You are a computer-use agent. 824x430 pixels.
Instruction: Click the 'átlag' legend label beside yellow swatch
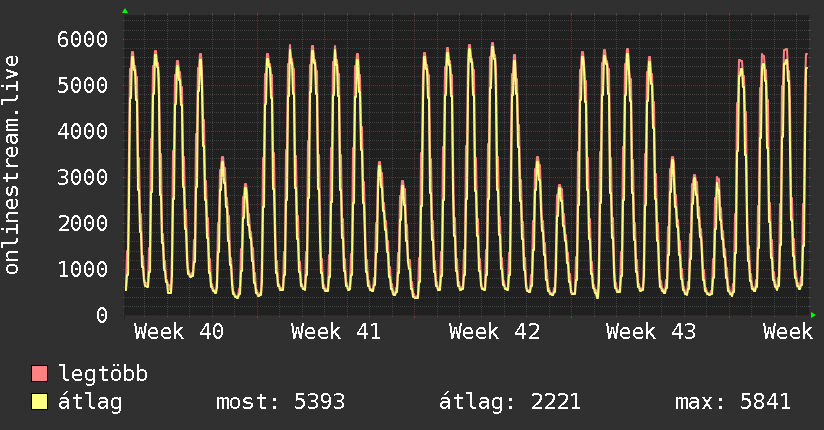tap(90, 402)
